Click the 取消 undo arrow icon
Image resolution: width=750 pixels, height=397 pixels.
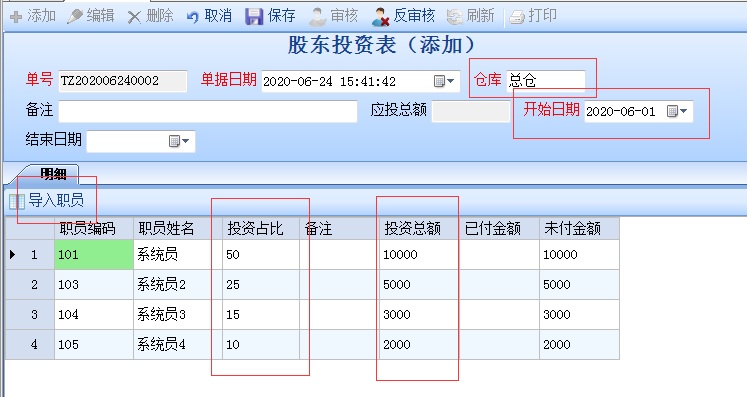[193, 17]
